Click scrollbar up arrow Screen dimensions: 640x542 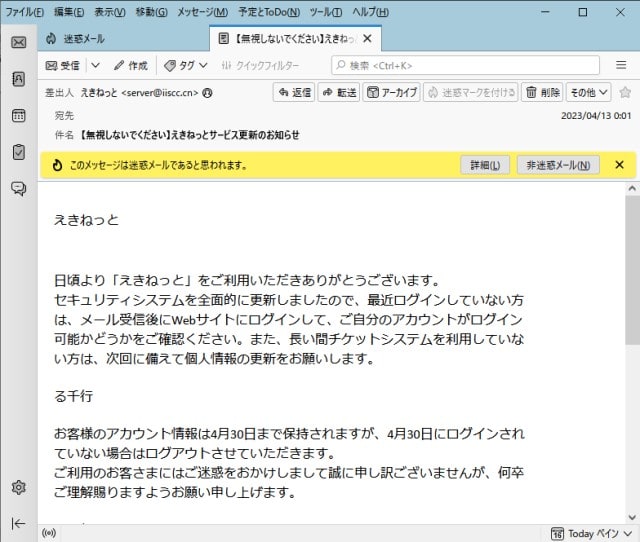coord(632,189)
